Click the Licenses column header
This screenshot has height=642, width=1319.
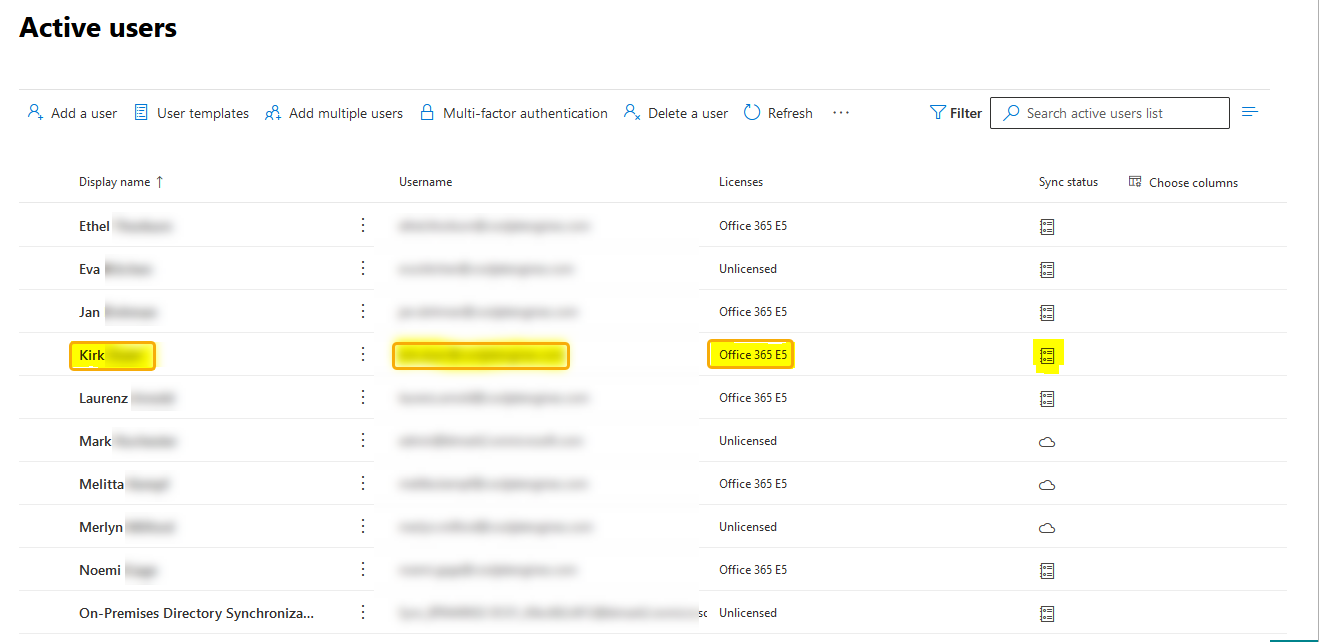tap(741, 182)
